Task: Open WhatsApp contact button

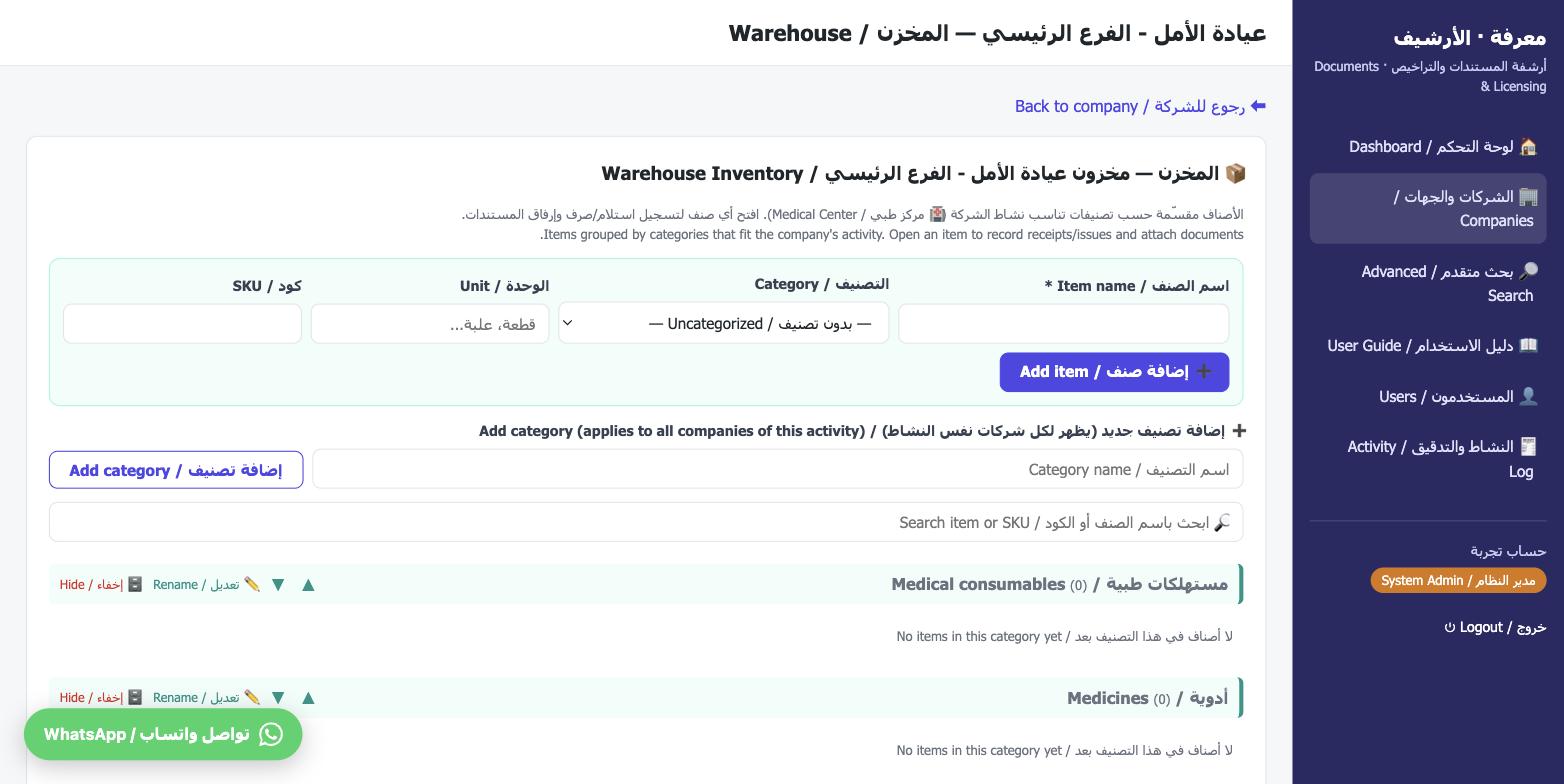Action: click(163, 734)
